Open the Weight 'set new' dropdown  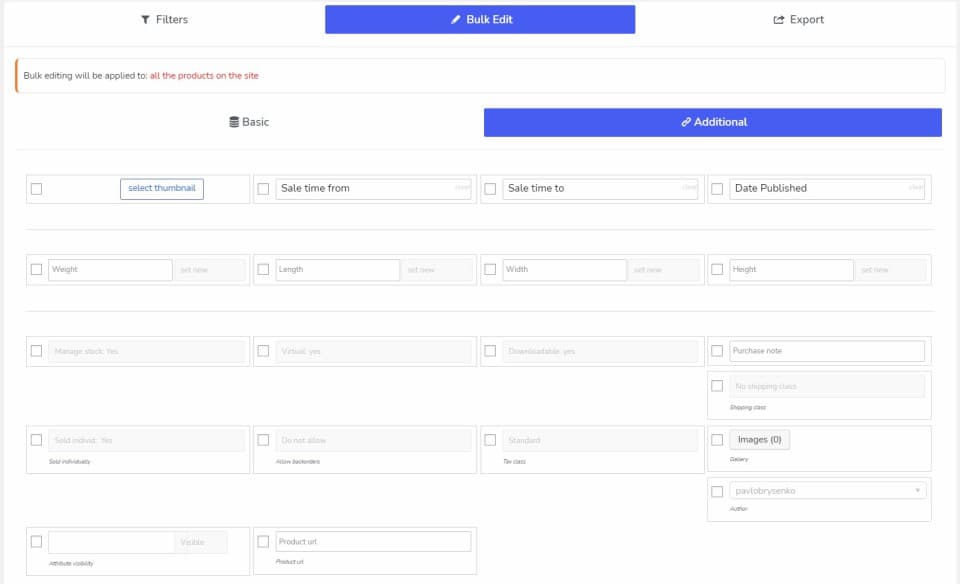(209, 270)
